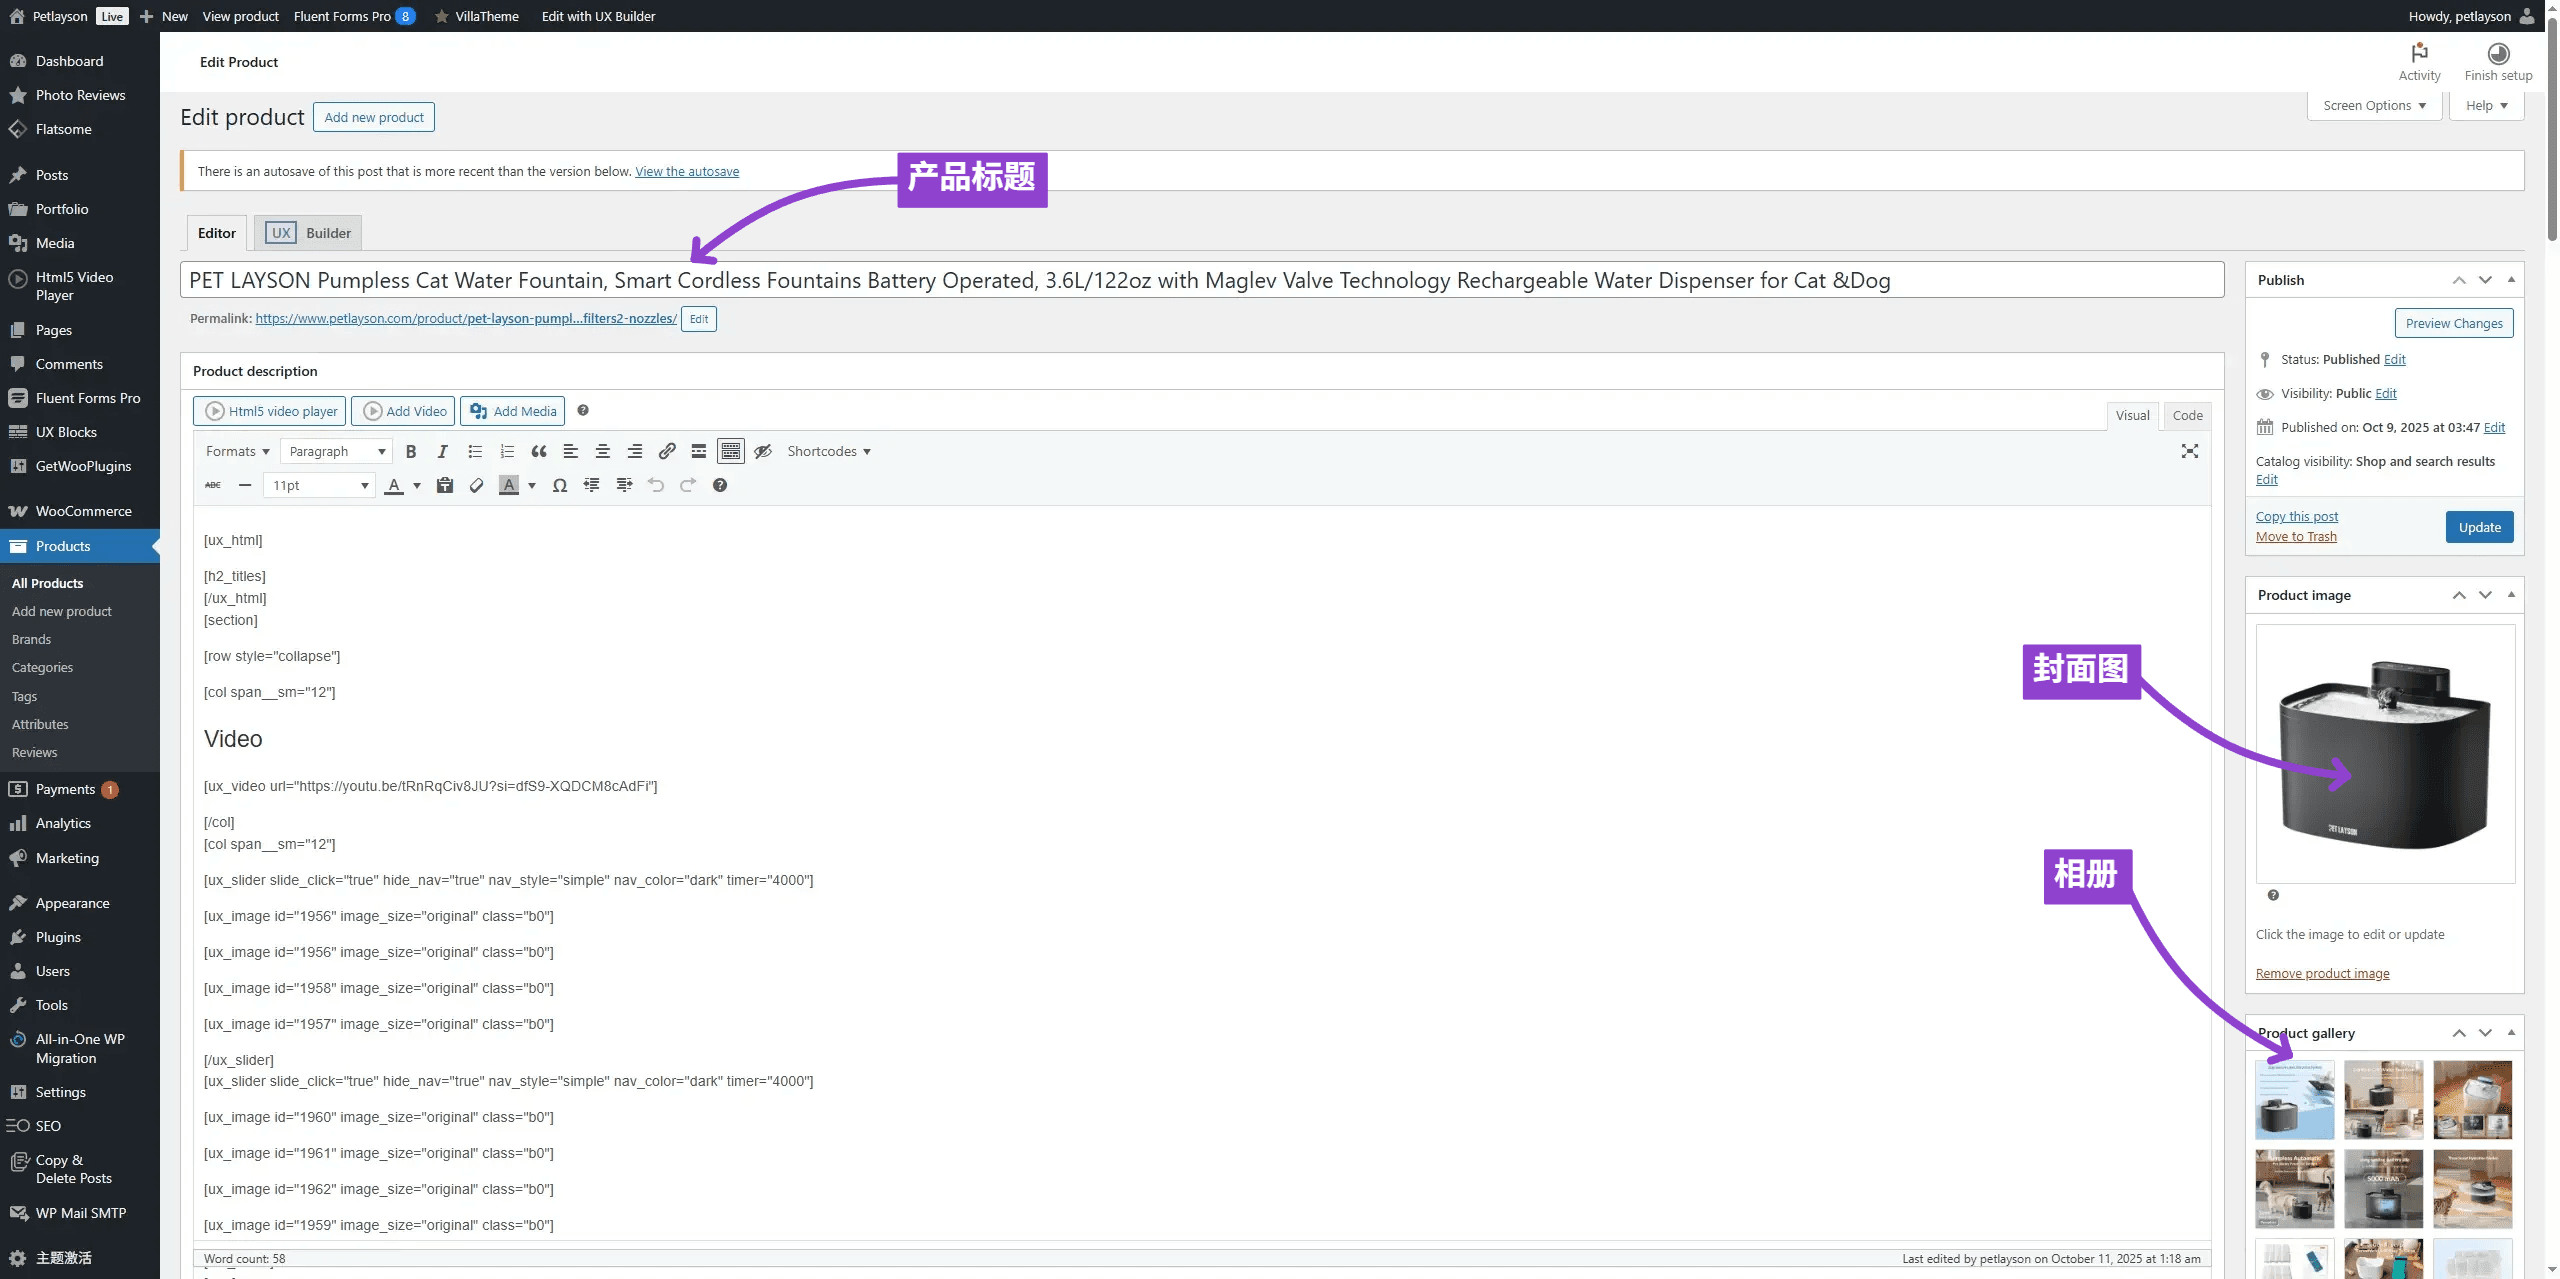Click the blockquote icon
Viewport: 2560px width, 1279px height.
click(539, 451)
